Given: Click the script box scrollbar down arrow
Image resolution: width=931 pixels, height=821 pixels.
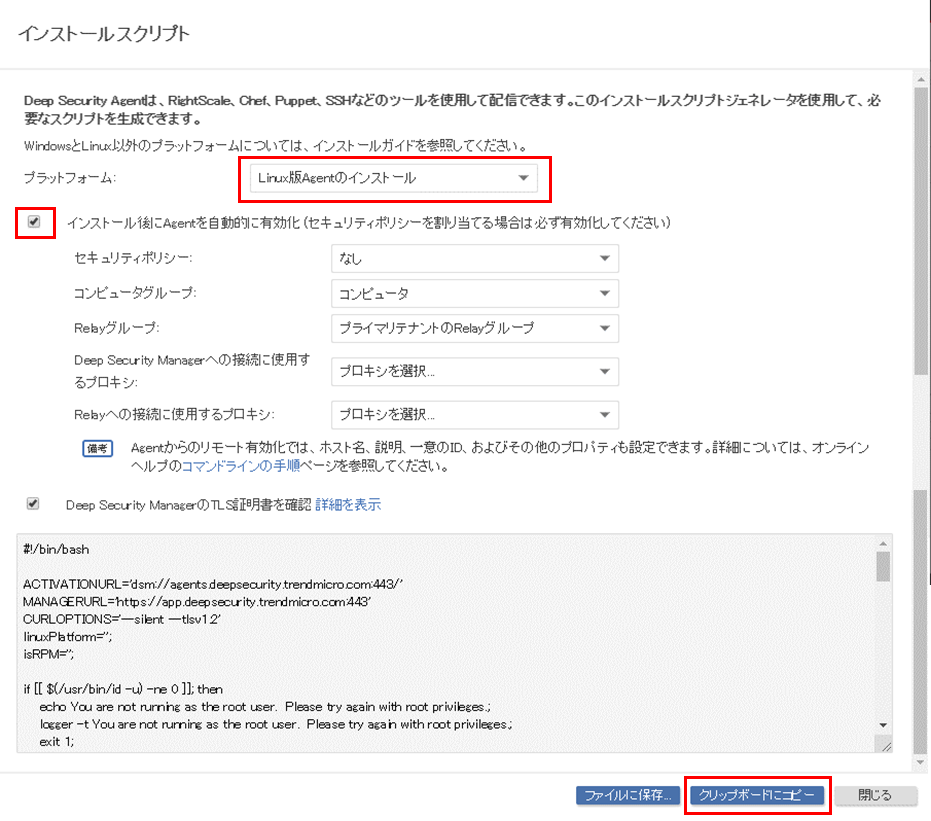Looking at the screenshot, I should [x=883, y=725].
